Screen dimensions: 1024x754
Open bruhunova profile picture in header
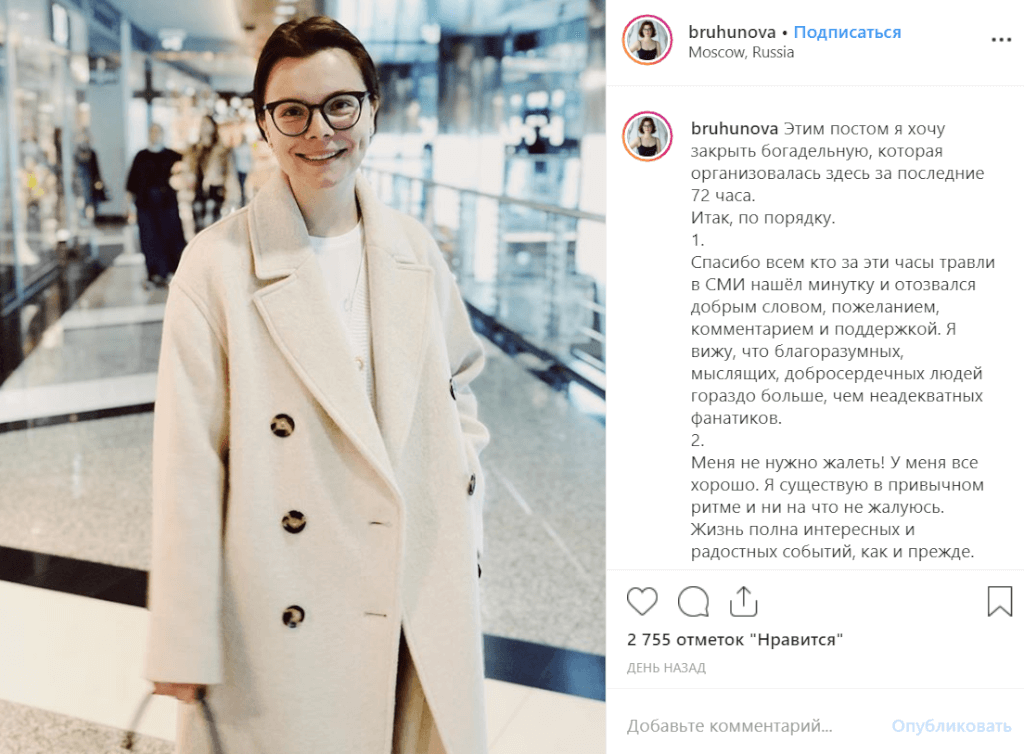tap(647, 40)
